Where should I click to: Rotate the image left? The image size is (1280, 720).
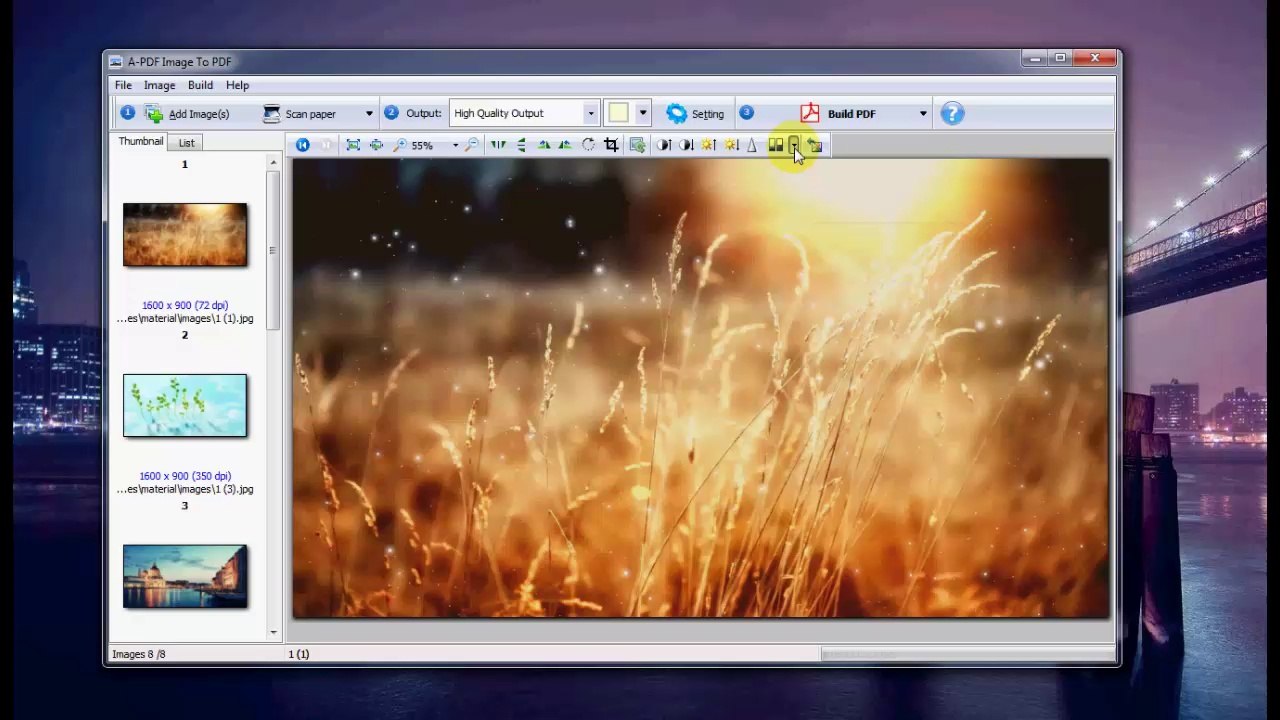click(543, 146)
